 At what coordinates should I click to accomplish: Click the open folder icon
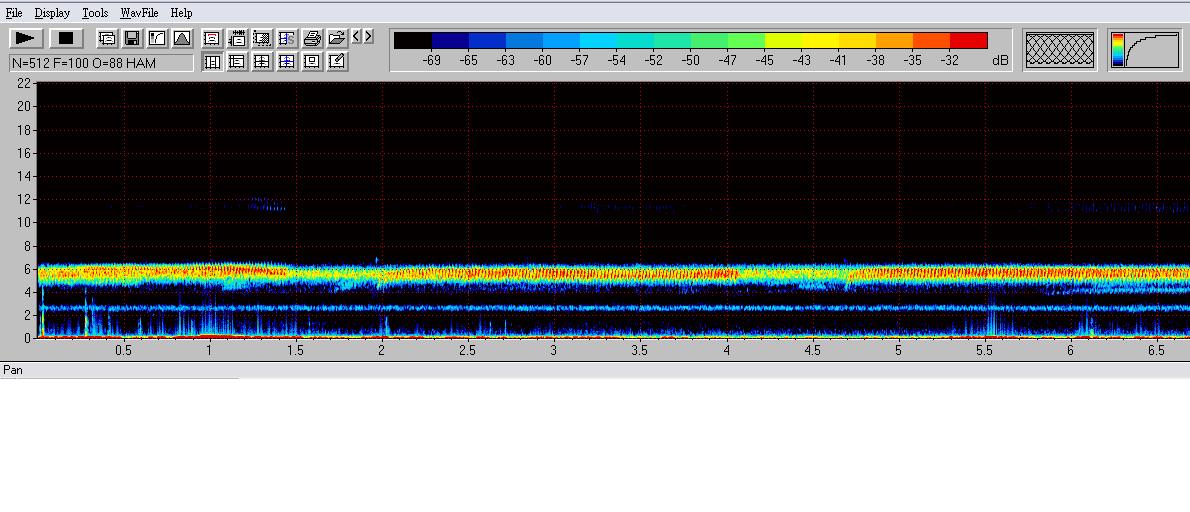337,38
